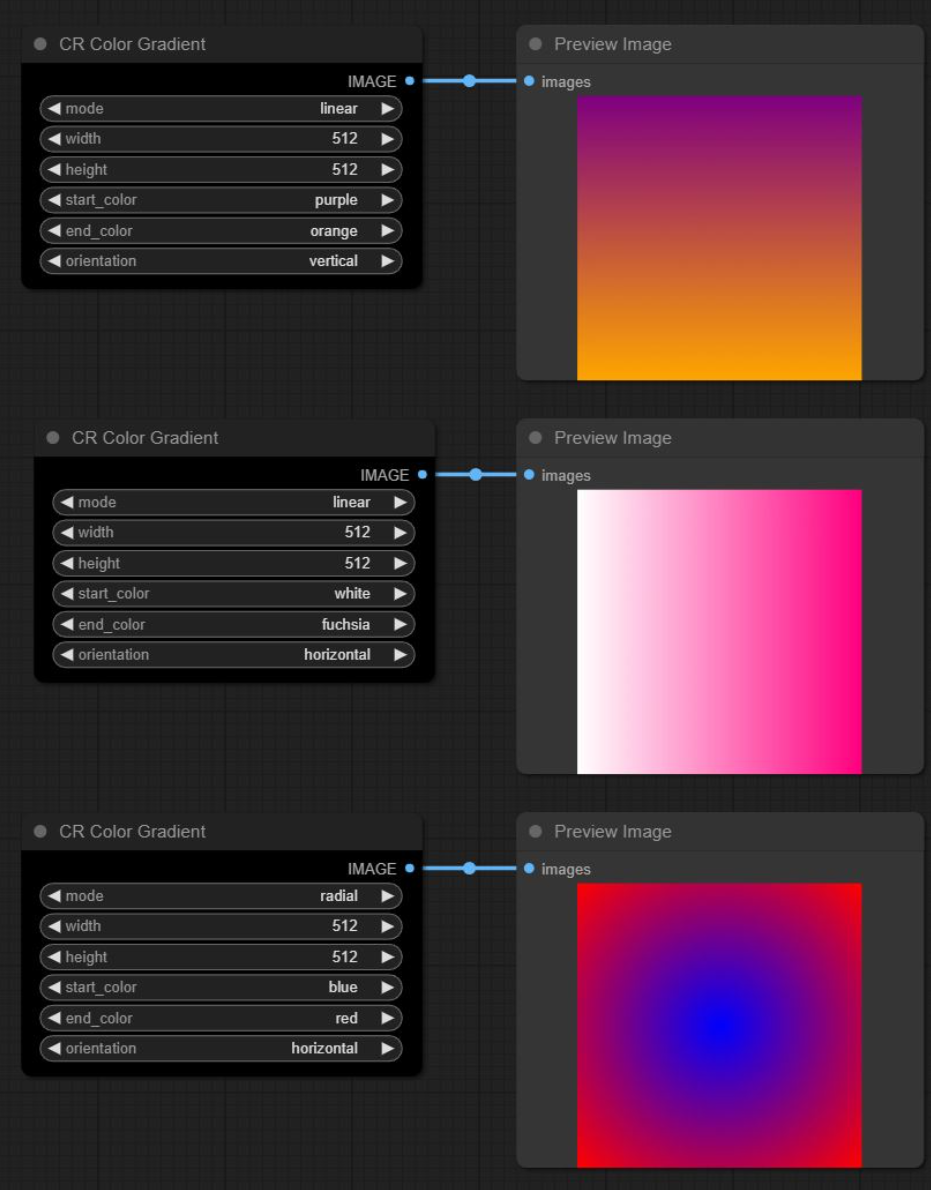Click the IMAGE output port of the purple-orange gradient node
Image resolution: width=931 pixels, height=1190 pixels.
tap(410, 80)
